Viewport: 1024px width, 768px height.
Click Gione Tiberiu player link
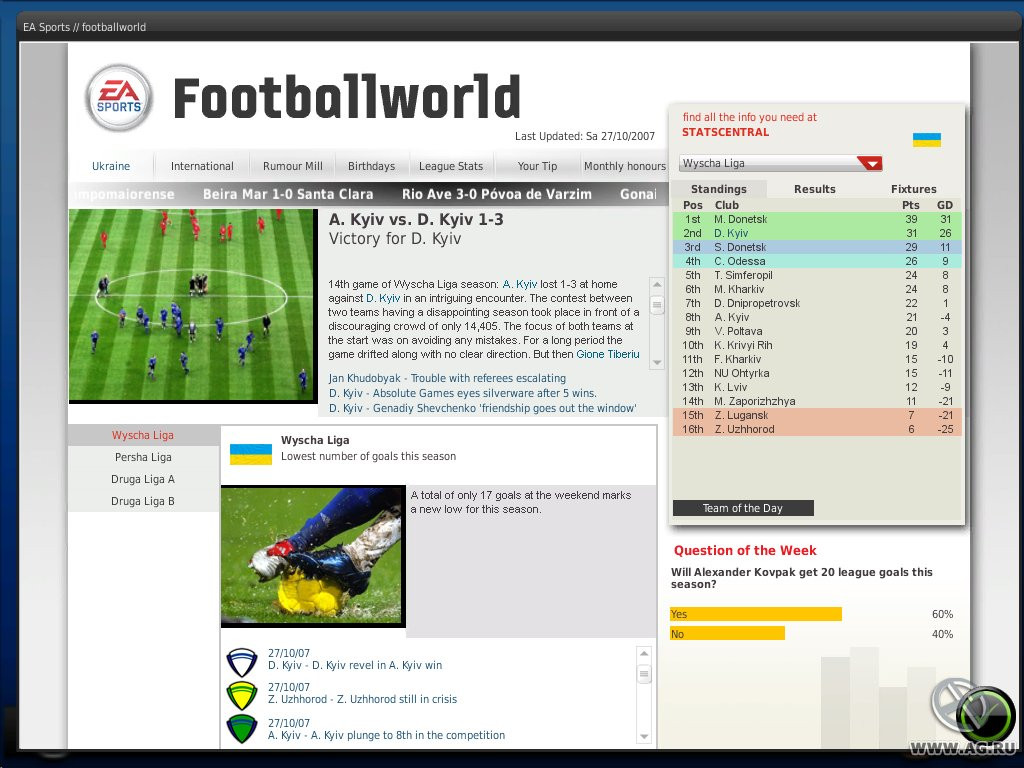[x=607, y=354]
